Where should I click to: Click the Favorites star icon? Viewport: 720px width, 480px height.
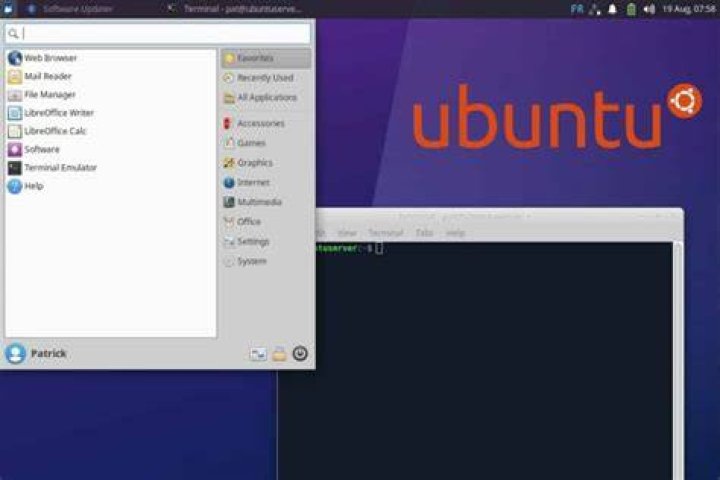click(x=229, y=58)
